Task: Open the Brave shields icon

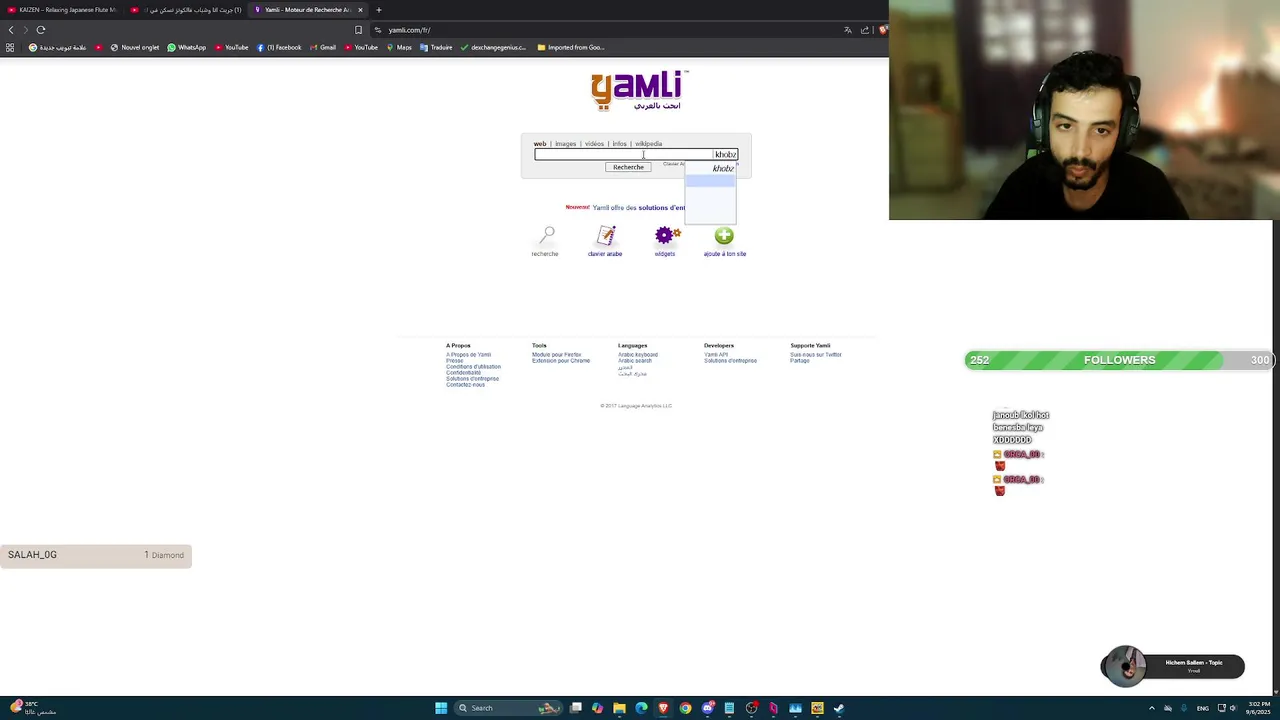Action: (883, 30)
